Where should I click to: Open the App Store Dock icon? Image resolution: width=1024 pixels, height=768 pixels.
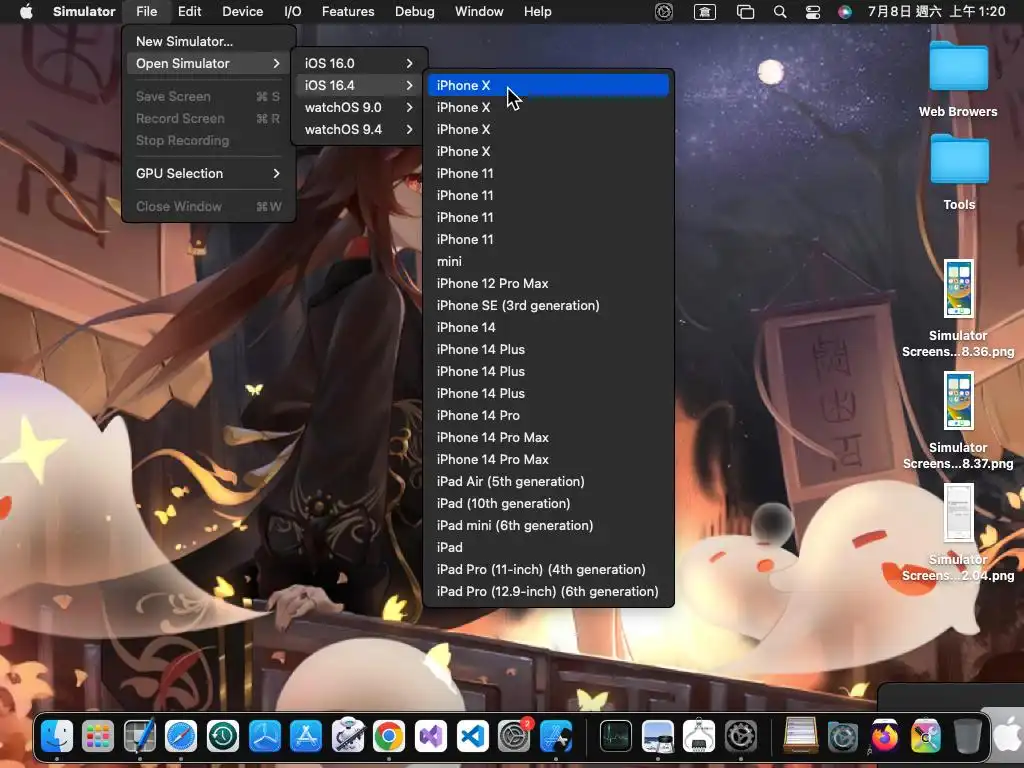coord(306,737)
